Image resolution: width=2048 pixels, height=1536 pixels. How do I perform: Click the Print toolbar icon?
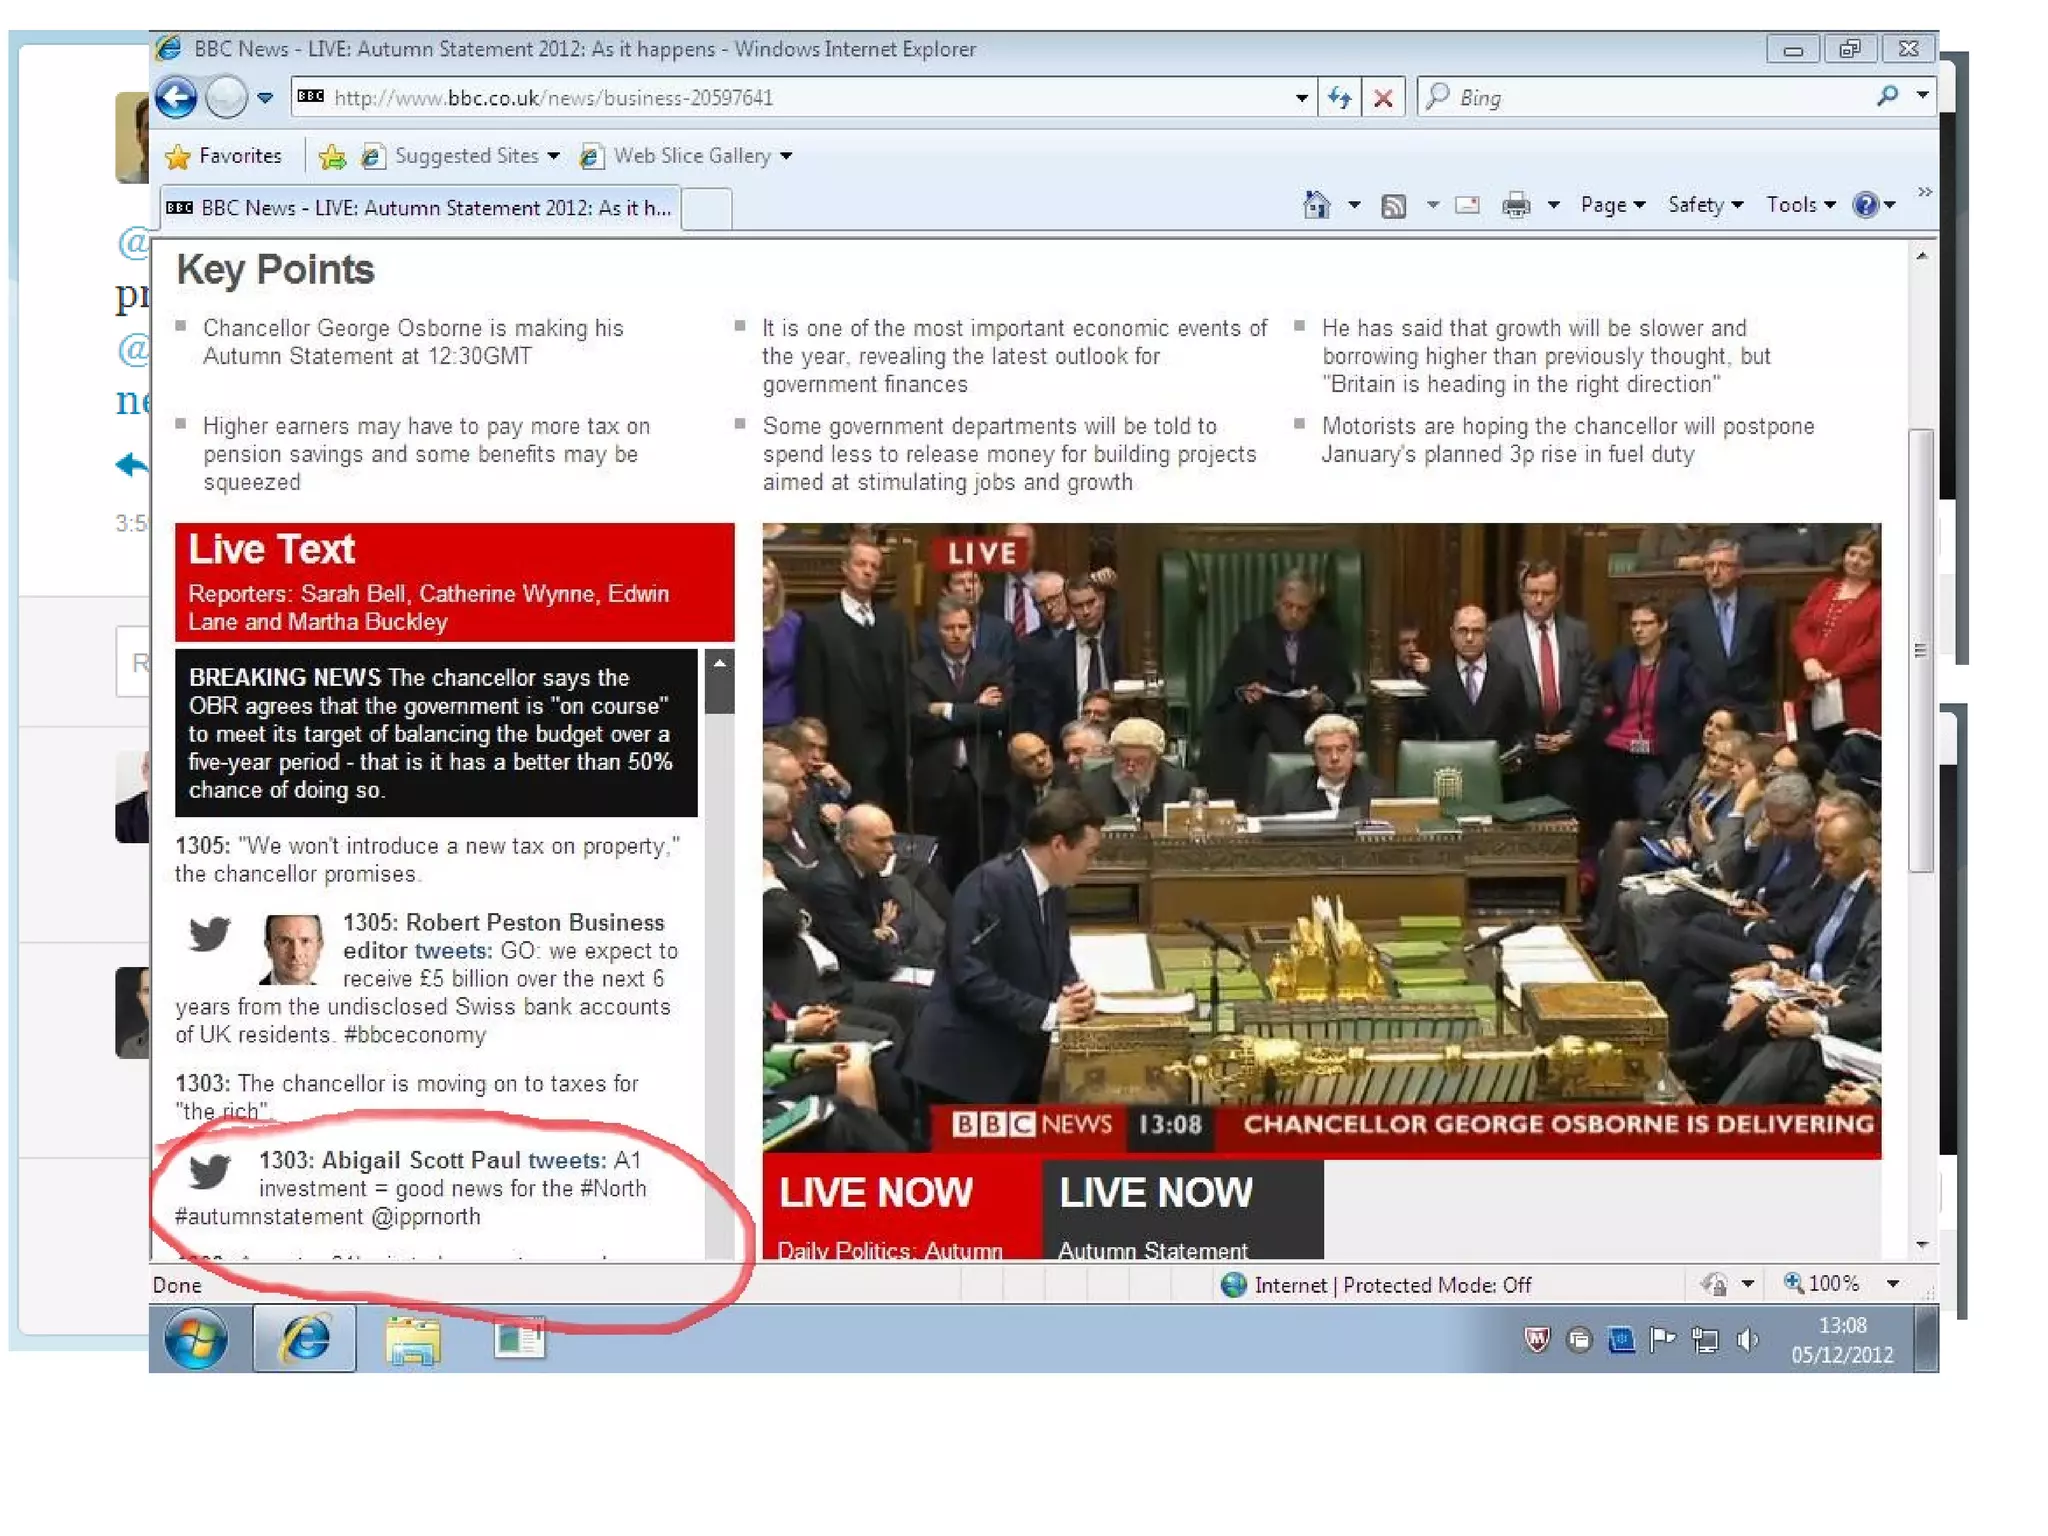1515,206
